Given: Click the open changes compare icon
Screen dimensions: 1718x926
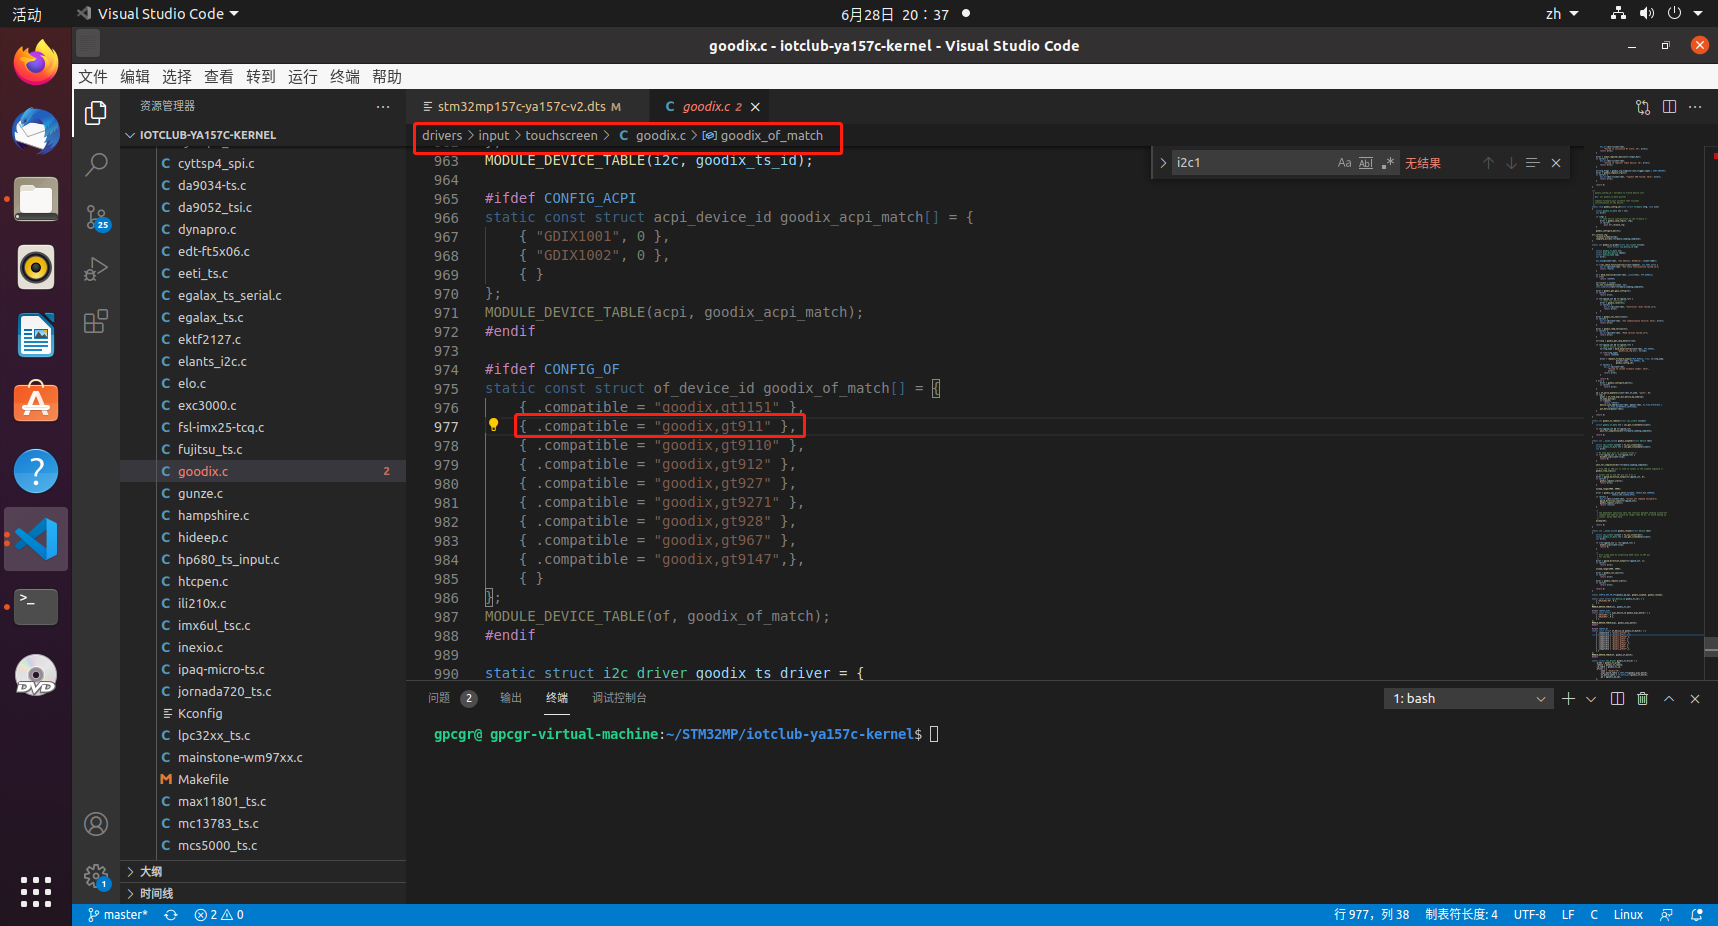Looking at the screenshot, I should (x=1643, y=107).
